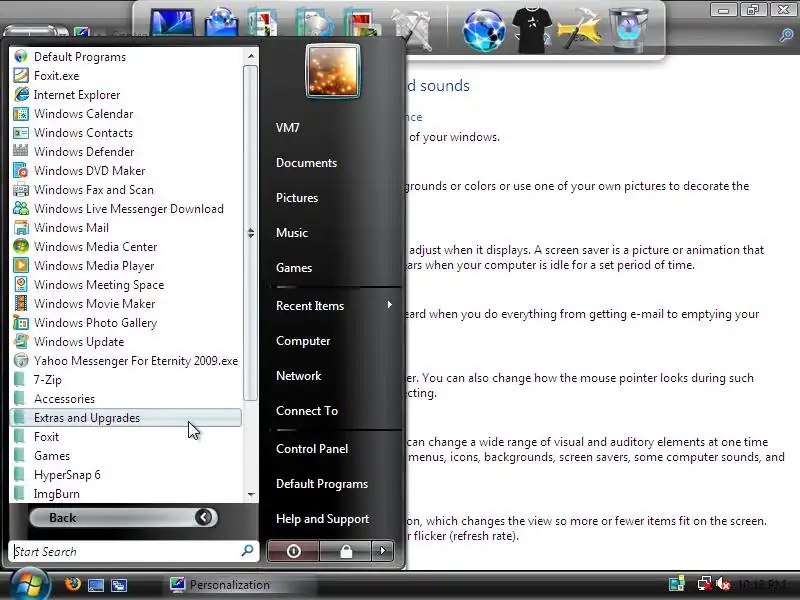Click the Back button in Start menu
This screenshot has width=800, height=600.
[123, 518]
